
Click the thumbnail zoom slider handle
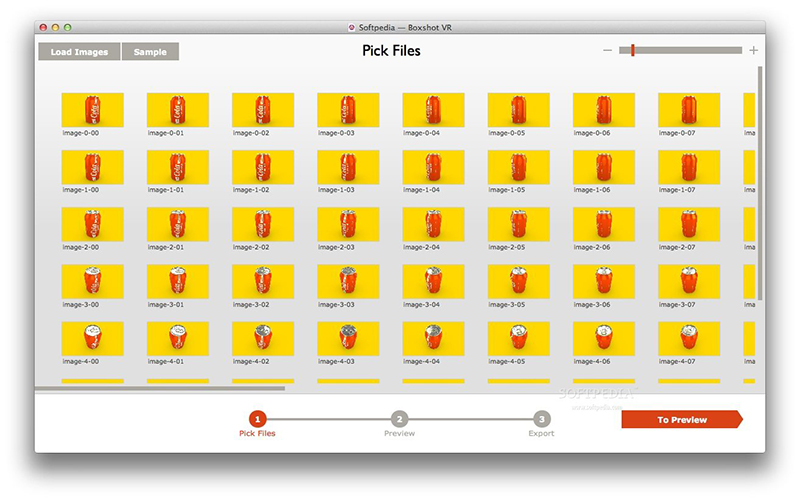coord(633,50)
